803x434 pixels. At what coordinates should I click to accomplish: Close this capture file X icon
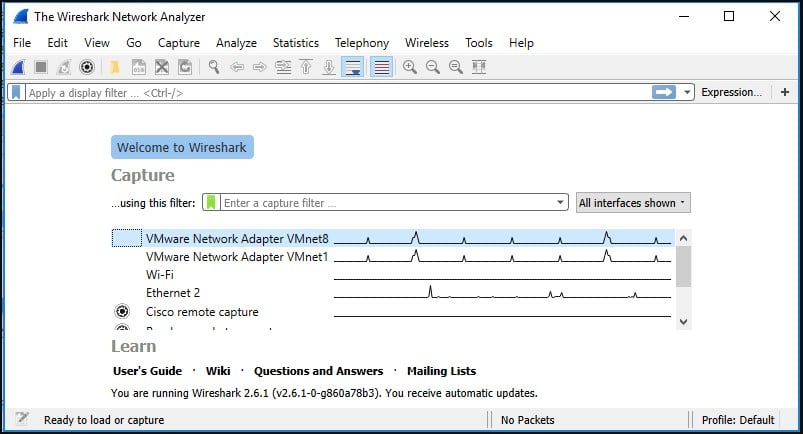tap(162, 67)
